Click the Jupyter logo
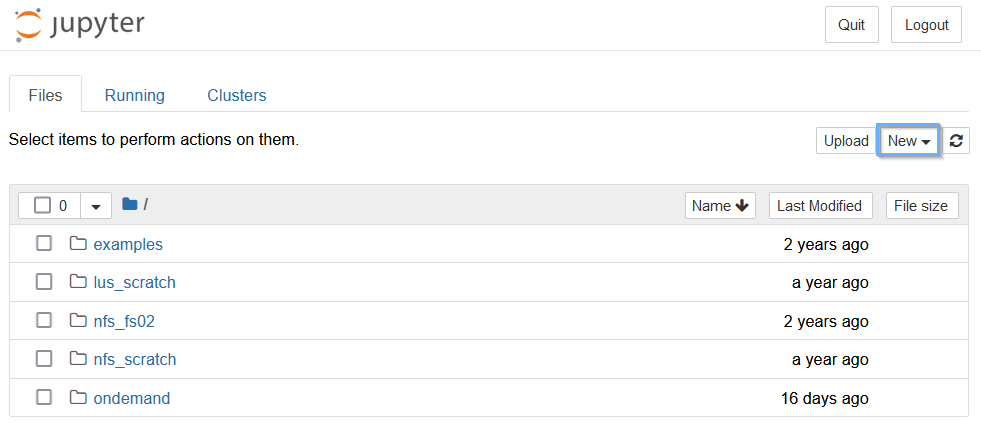 79,25
